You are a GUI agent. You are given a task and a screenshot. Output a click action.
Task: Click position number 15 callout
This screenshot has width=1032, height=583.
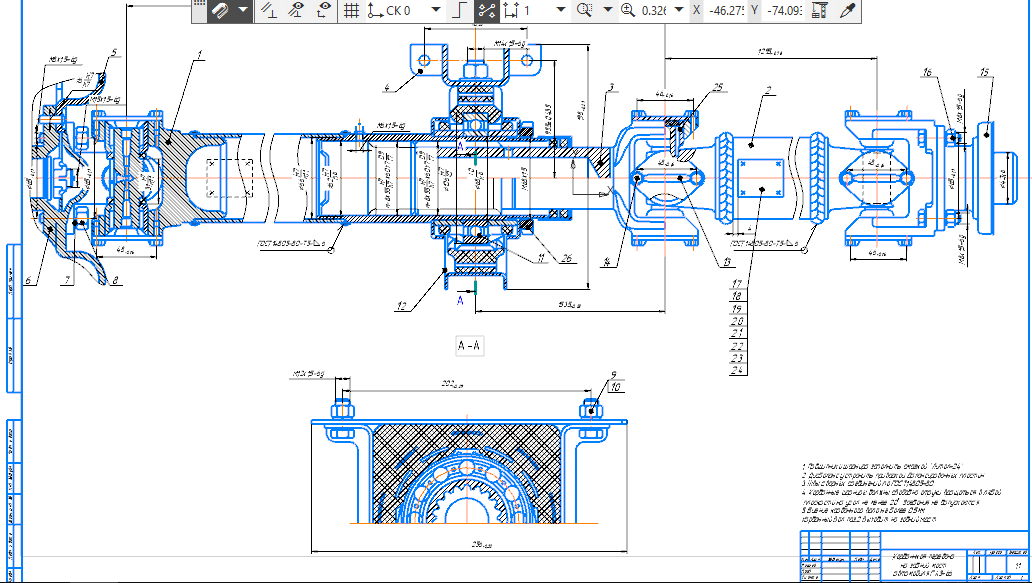click(x=985, y=72)
